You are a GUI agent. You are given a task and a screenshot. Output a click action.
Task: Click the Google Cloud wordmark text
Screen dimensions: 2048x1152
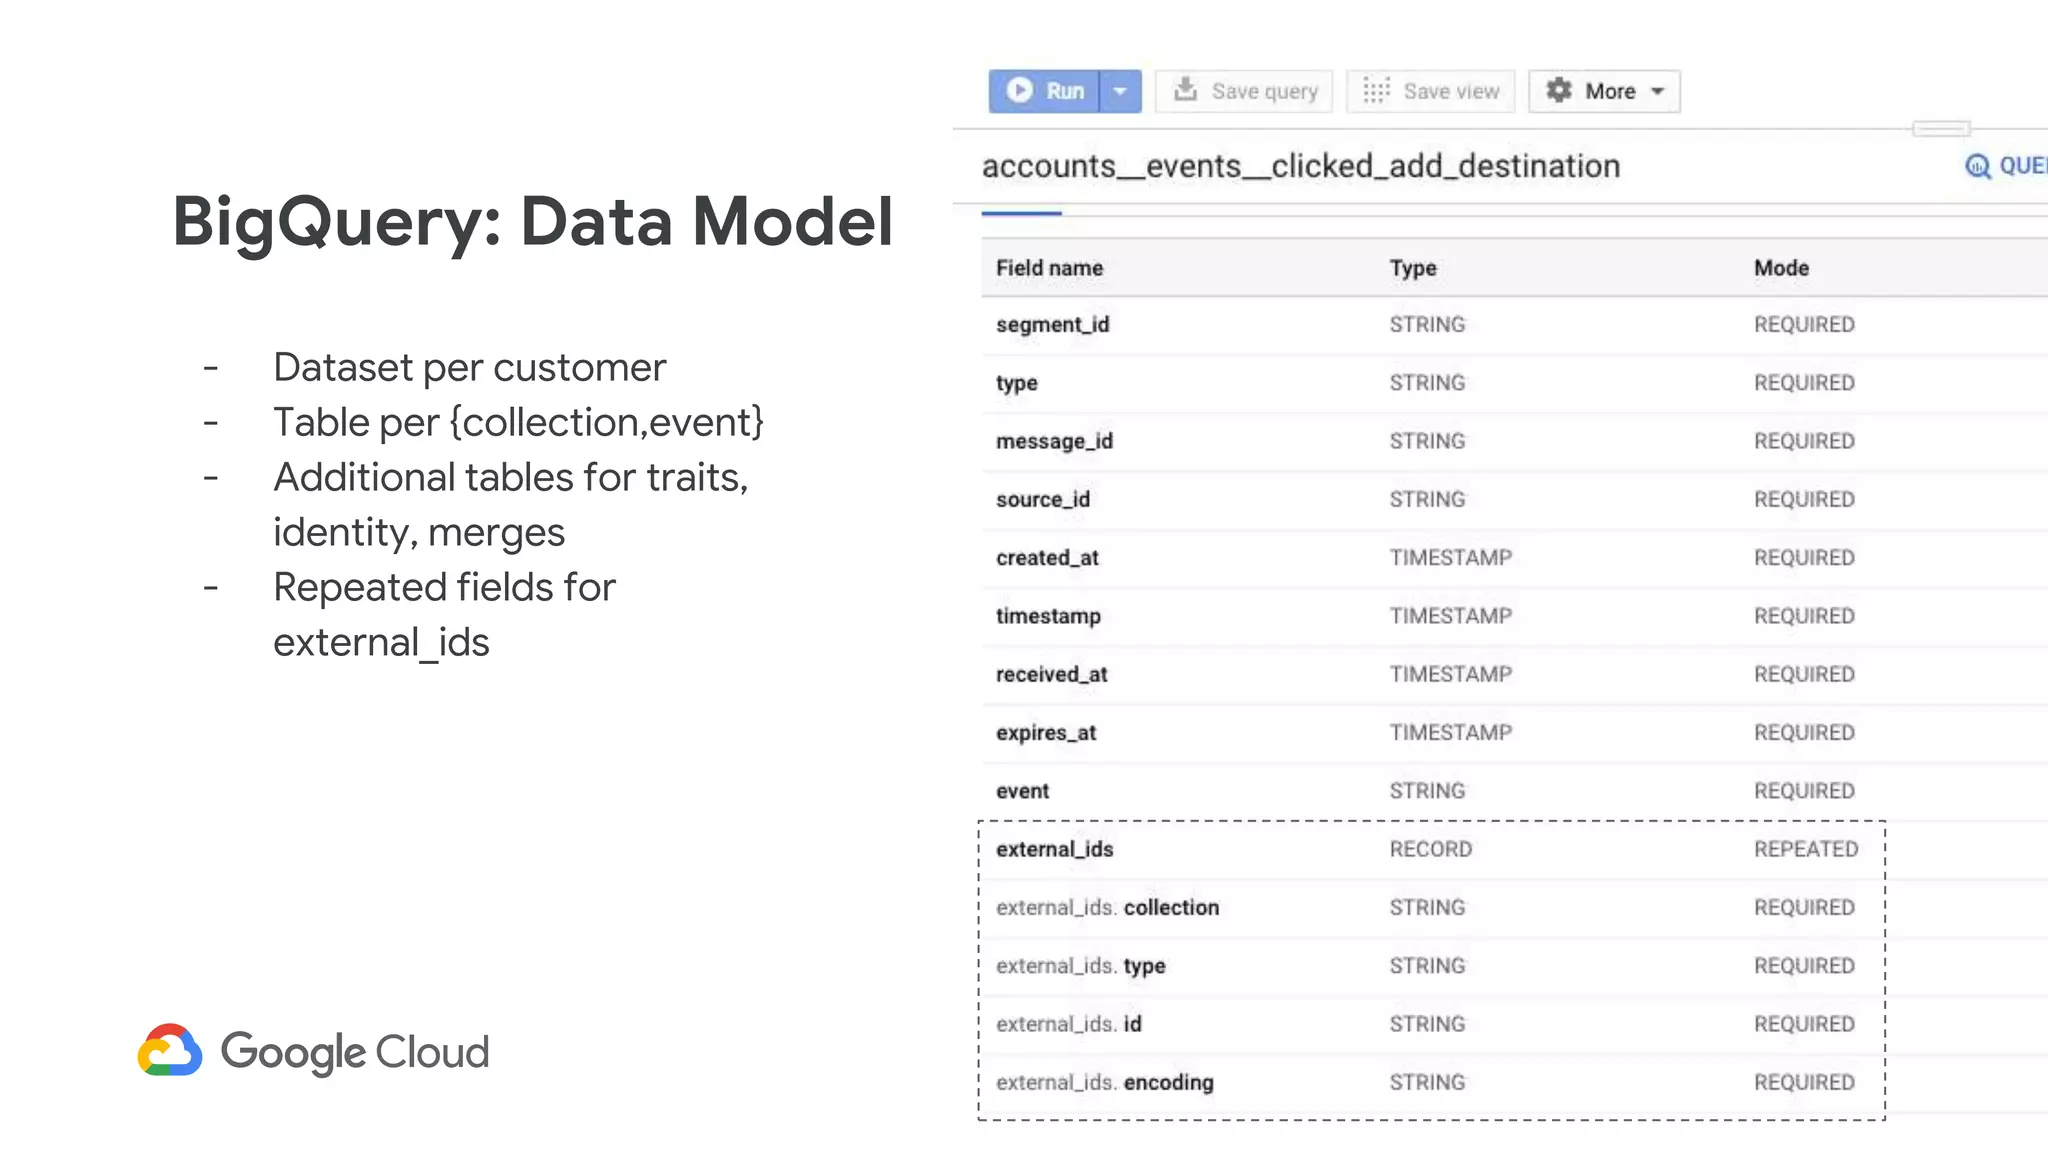pyautogui.click(x=354, y=1052)
